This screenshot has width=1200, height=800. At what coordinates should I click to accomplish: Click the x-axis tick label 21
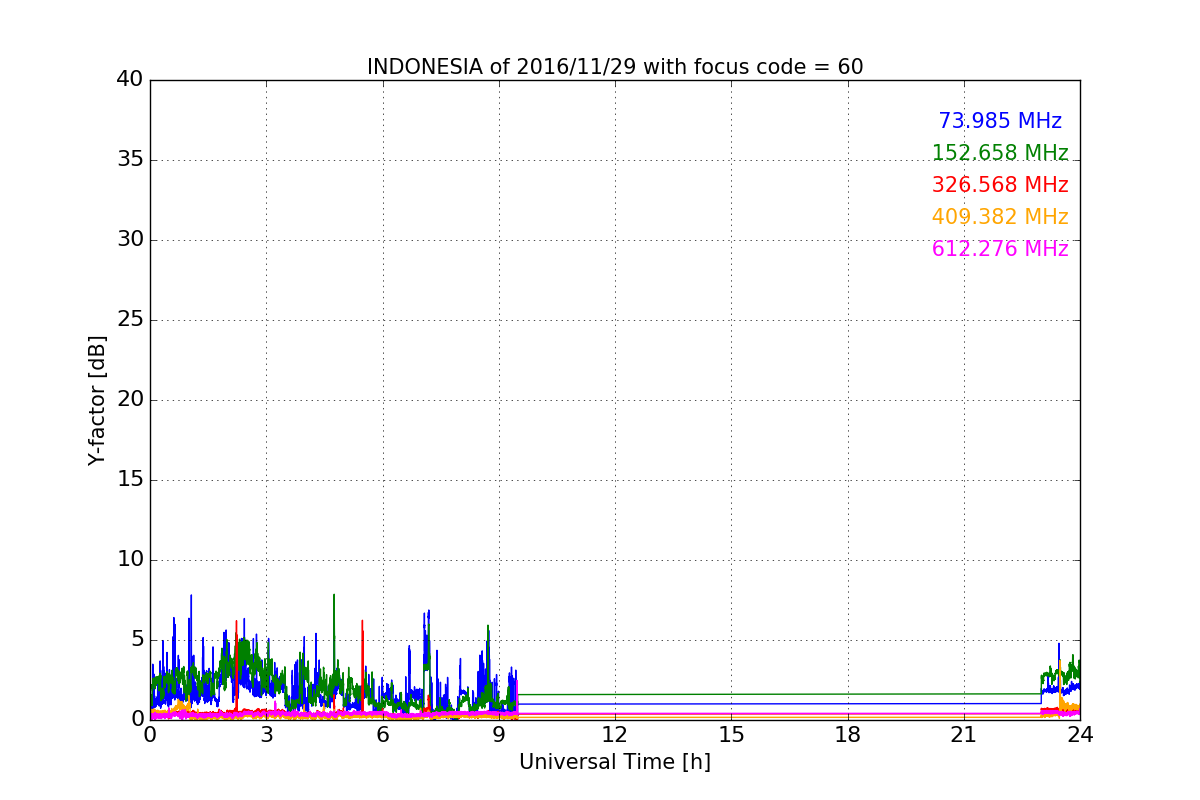point(964,735)
